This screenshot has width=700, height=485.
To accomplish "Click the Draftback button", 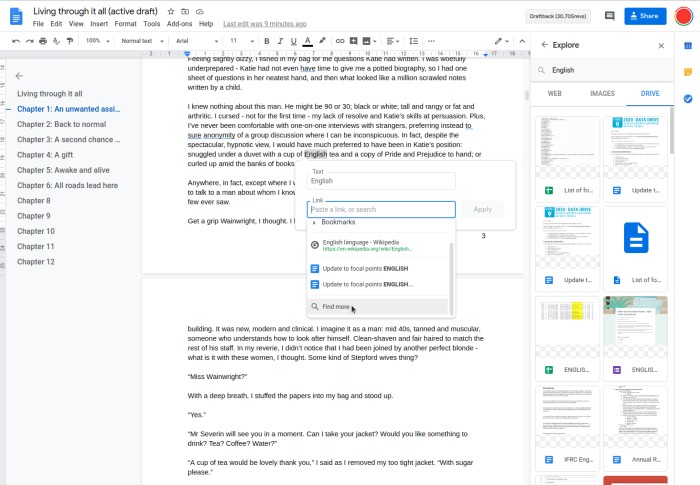I will (558, 16).
